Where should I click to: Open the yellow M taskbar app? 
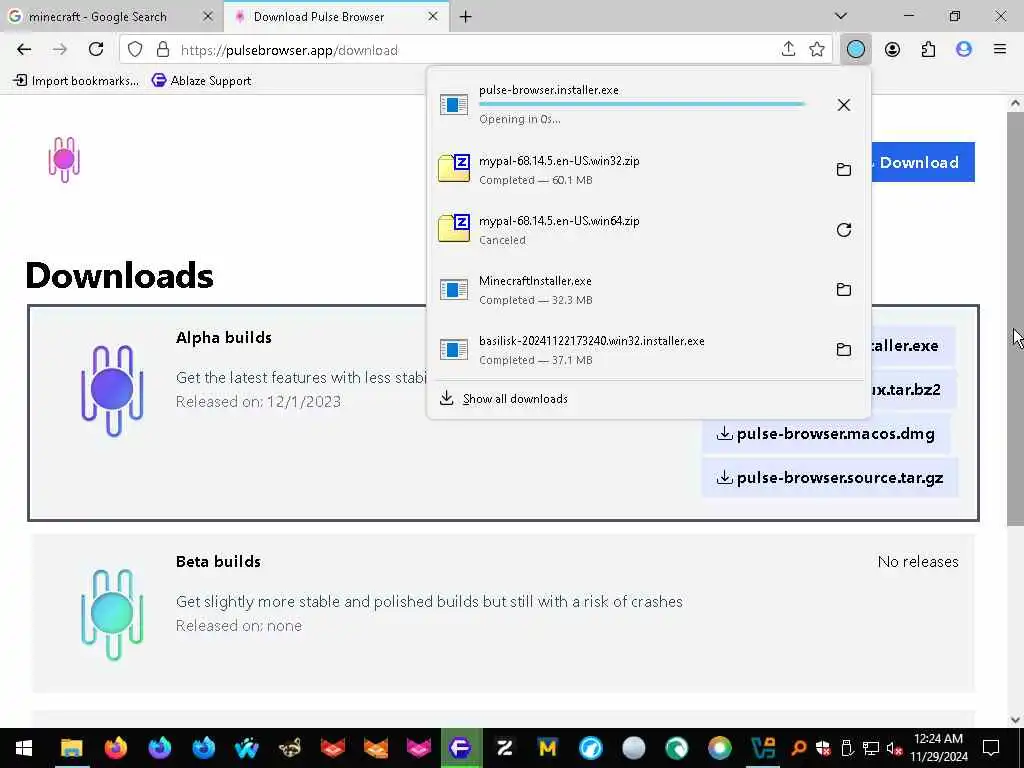point(547,748)
